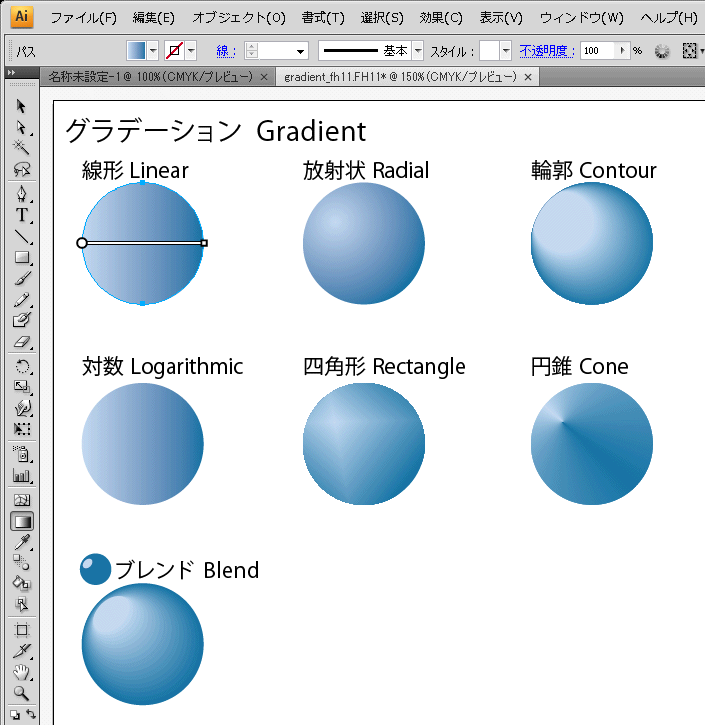Switch to 名称未設定-1 document tab

click(151, 77)
